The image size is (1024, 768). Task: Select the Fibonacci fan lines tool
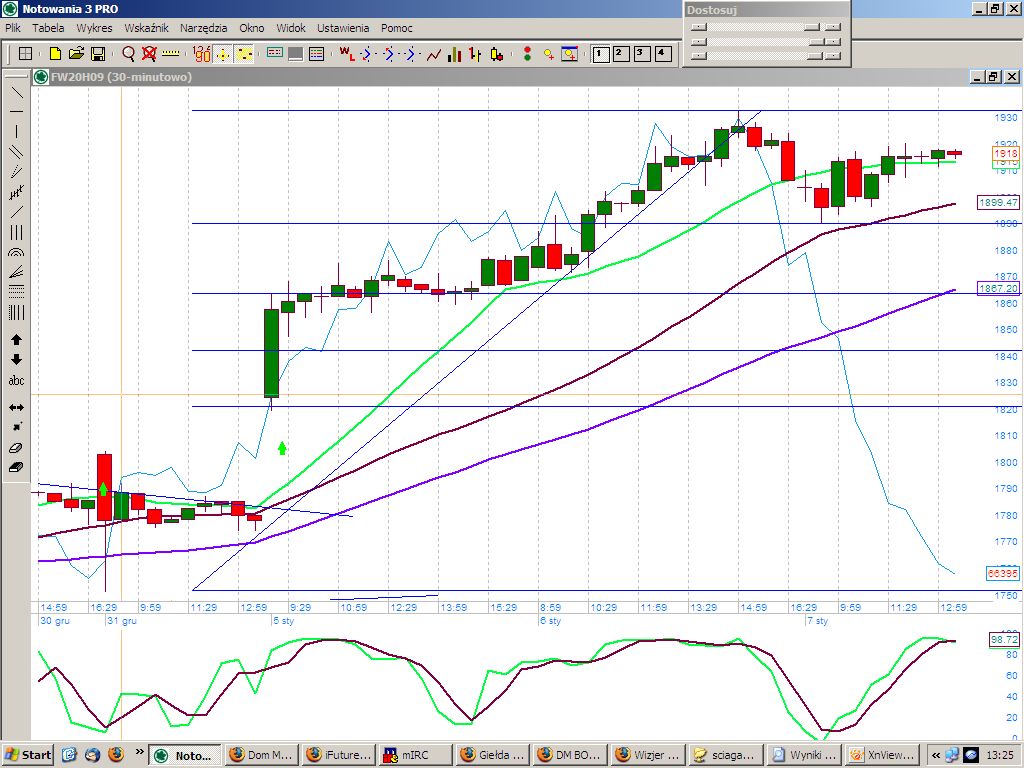[16, 272]
